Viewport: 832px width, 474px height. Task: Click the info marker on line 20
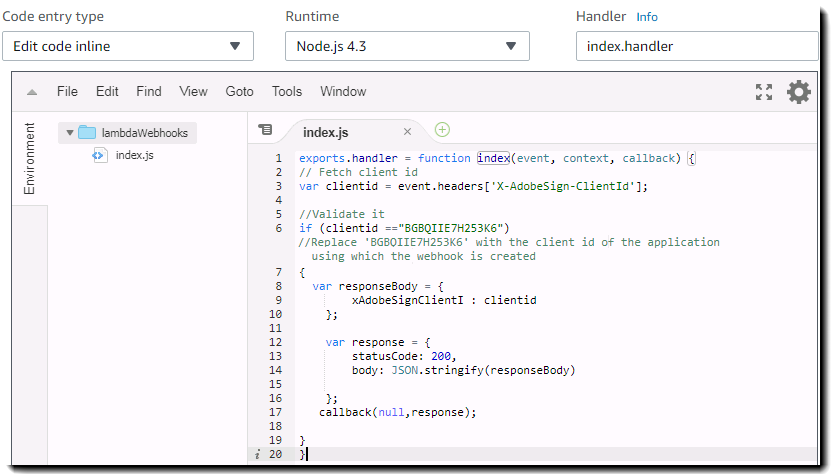coord(257,454)
